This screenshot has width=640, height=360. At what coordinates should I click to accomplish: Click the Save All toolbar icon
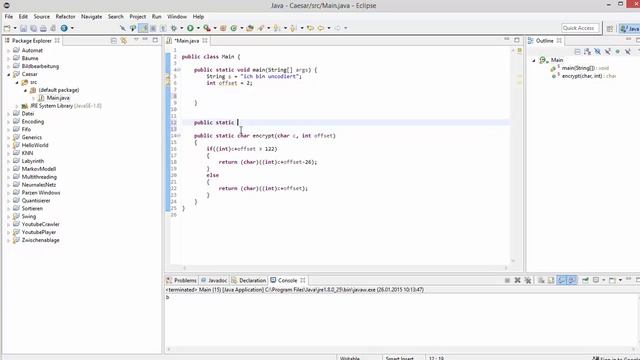pos(33,28)
